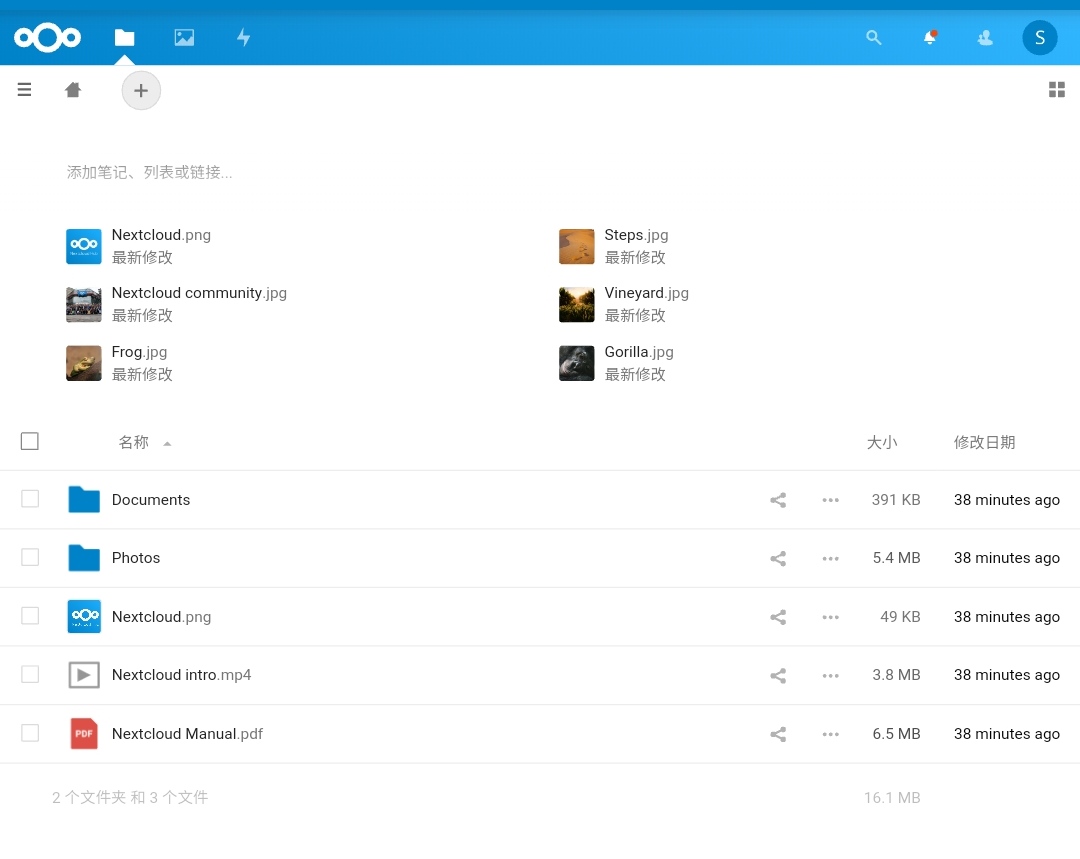Open the user avatar S menu
This screenshot has height=859, width=1080.
(x=1039, y=37)
